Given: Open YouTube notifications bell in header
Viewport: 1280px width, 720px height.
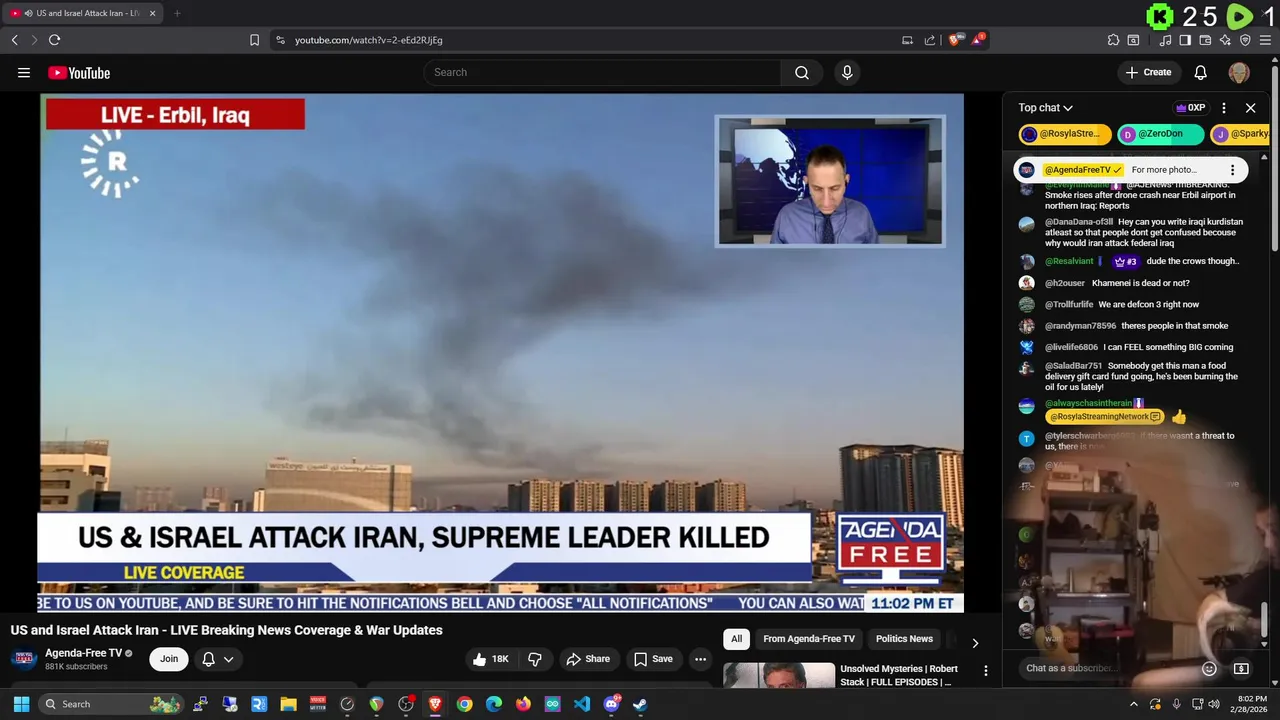Looking at the screenshot, I should [1201, 72].
